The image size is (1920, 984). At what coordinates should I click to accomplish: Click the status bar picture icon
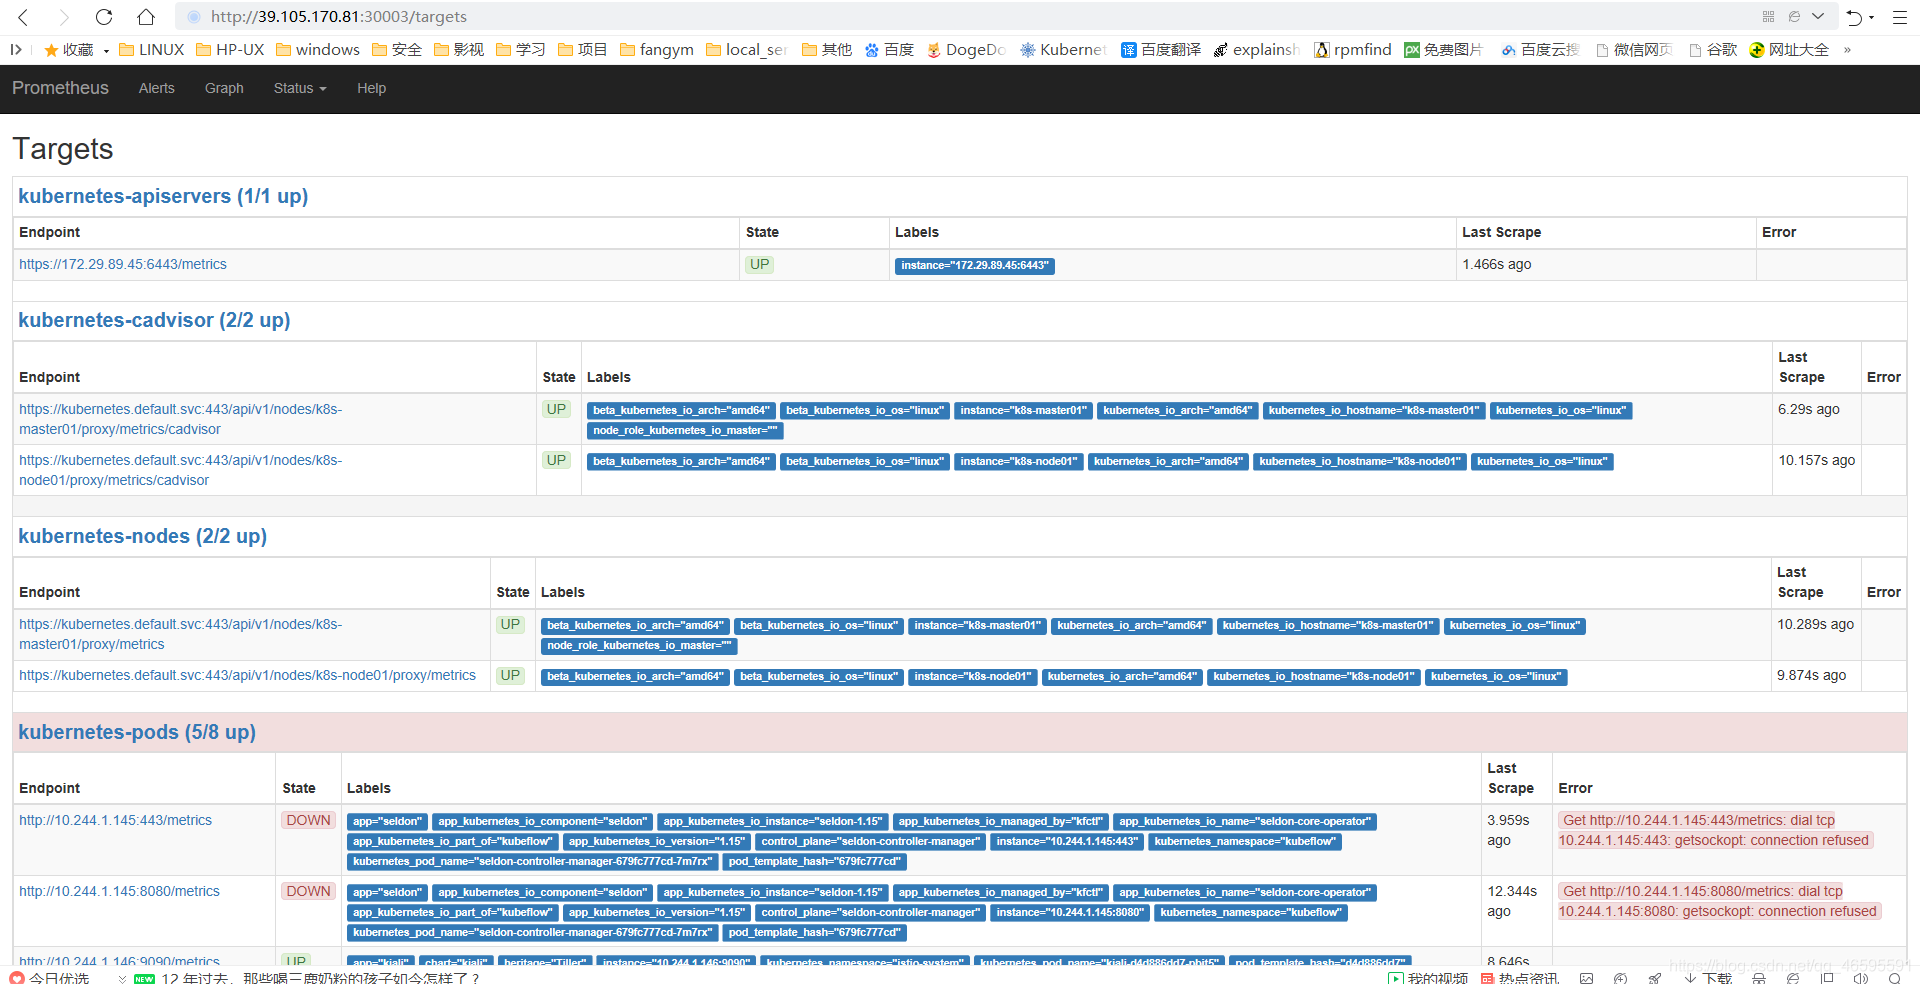1586,978
